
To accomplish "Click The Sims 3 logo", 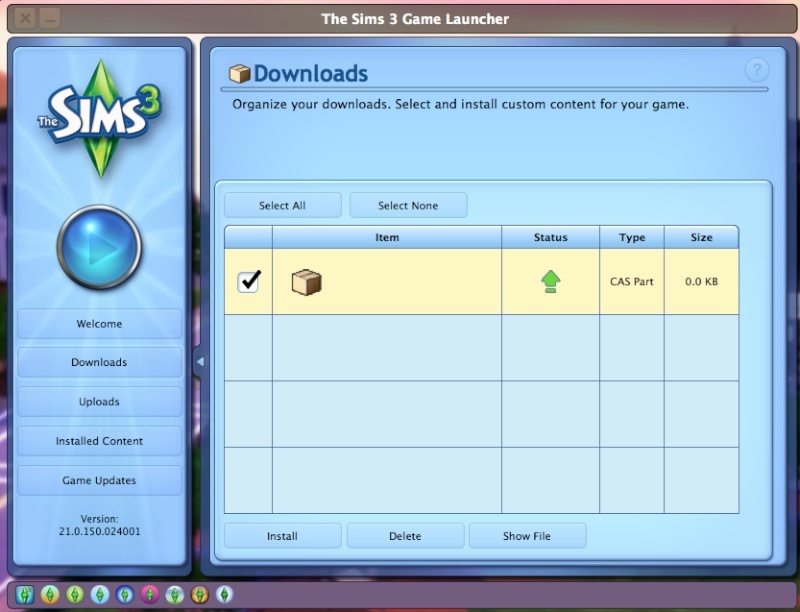I will 99,118.
